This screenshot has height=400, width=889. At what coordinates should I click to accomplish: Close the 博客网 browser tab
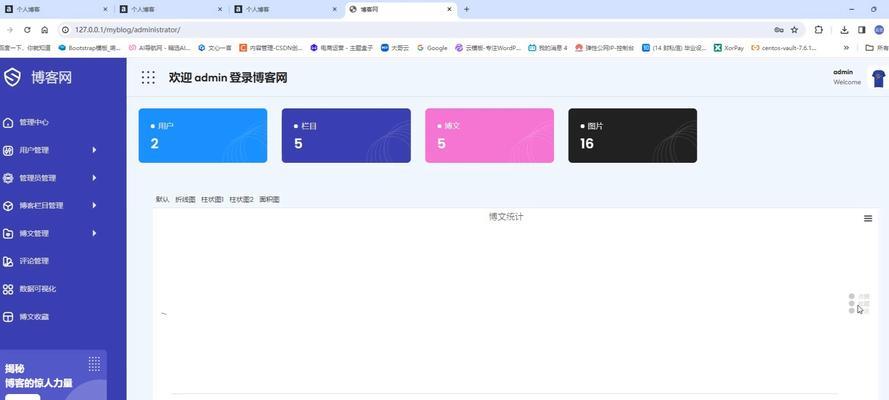coord(450,9)
